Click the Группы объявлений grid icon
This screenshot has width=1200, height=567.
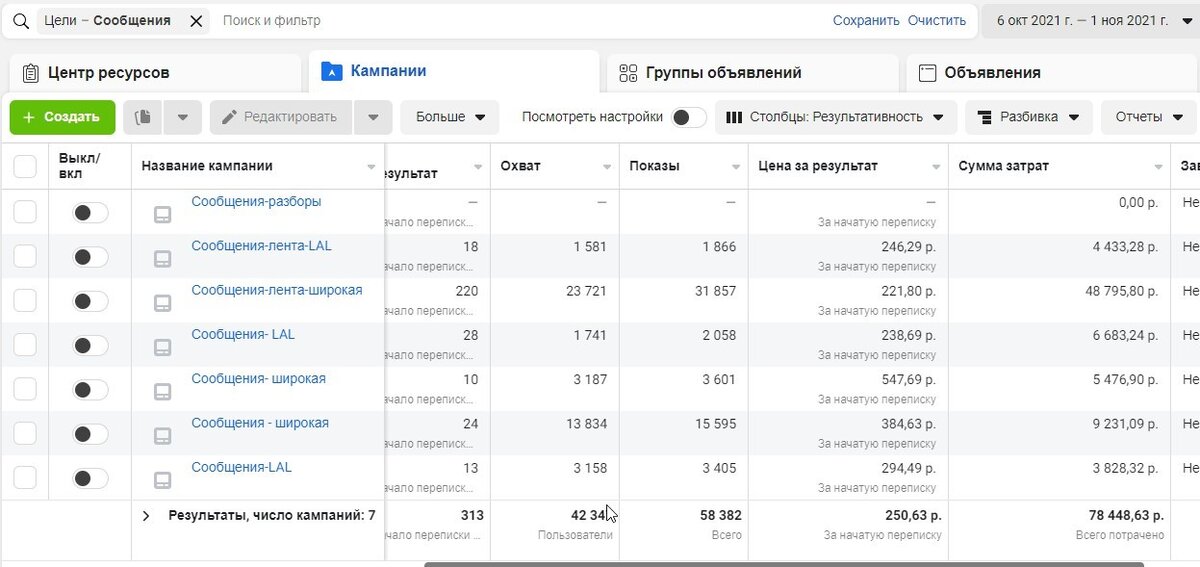tap(628, 73)
